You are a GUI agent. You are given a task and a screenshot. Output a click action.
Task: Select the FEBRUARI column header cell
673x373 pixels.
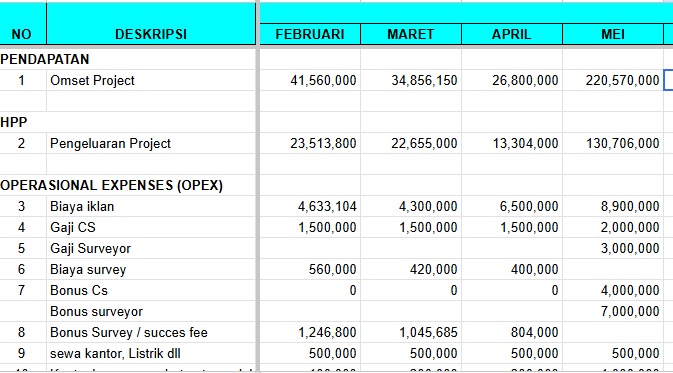[x=310, y=34]
